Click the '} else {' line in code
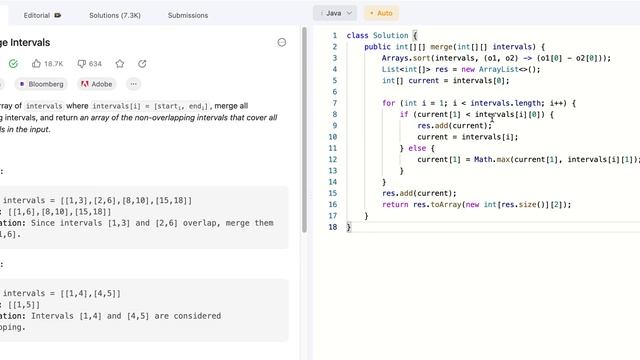 coord(417,148)
